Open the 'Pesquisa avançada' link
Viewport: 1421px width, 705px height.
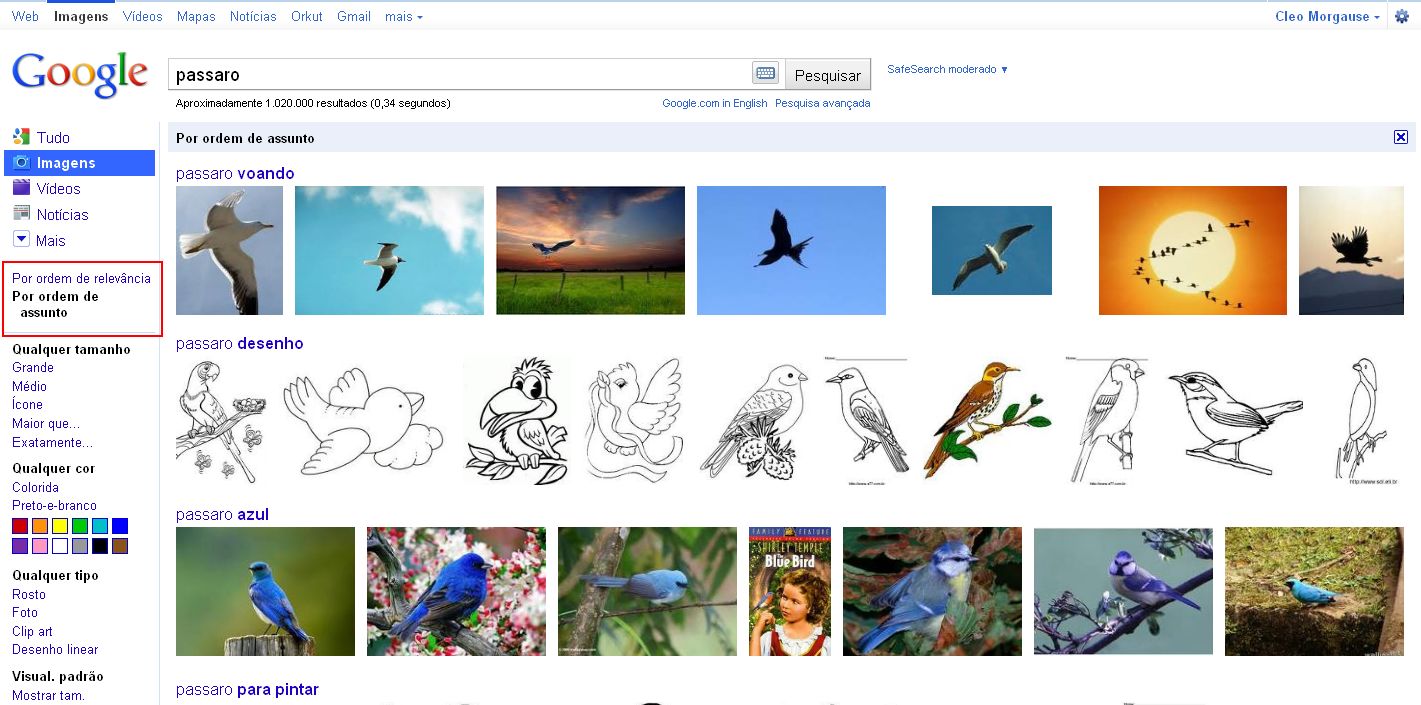(822, 103)
